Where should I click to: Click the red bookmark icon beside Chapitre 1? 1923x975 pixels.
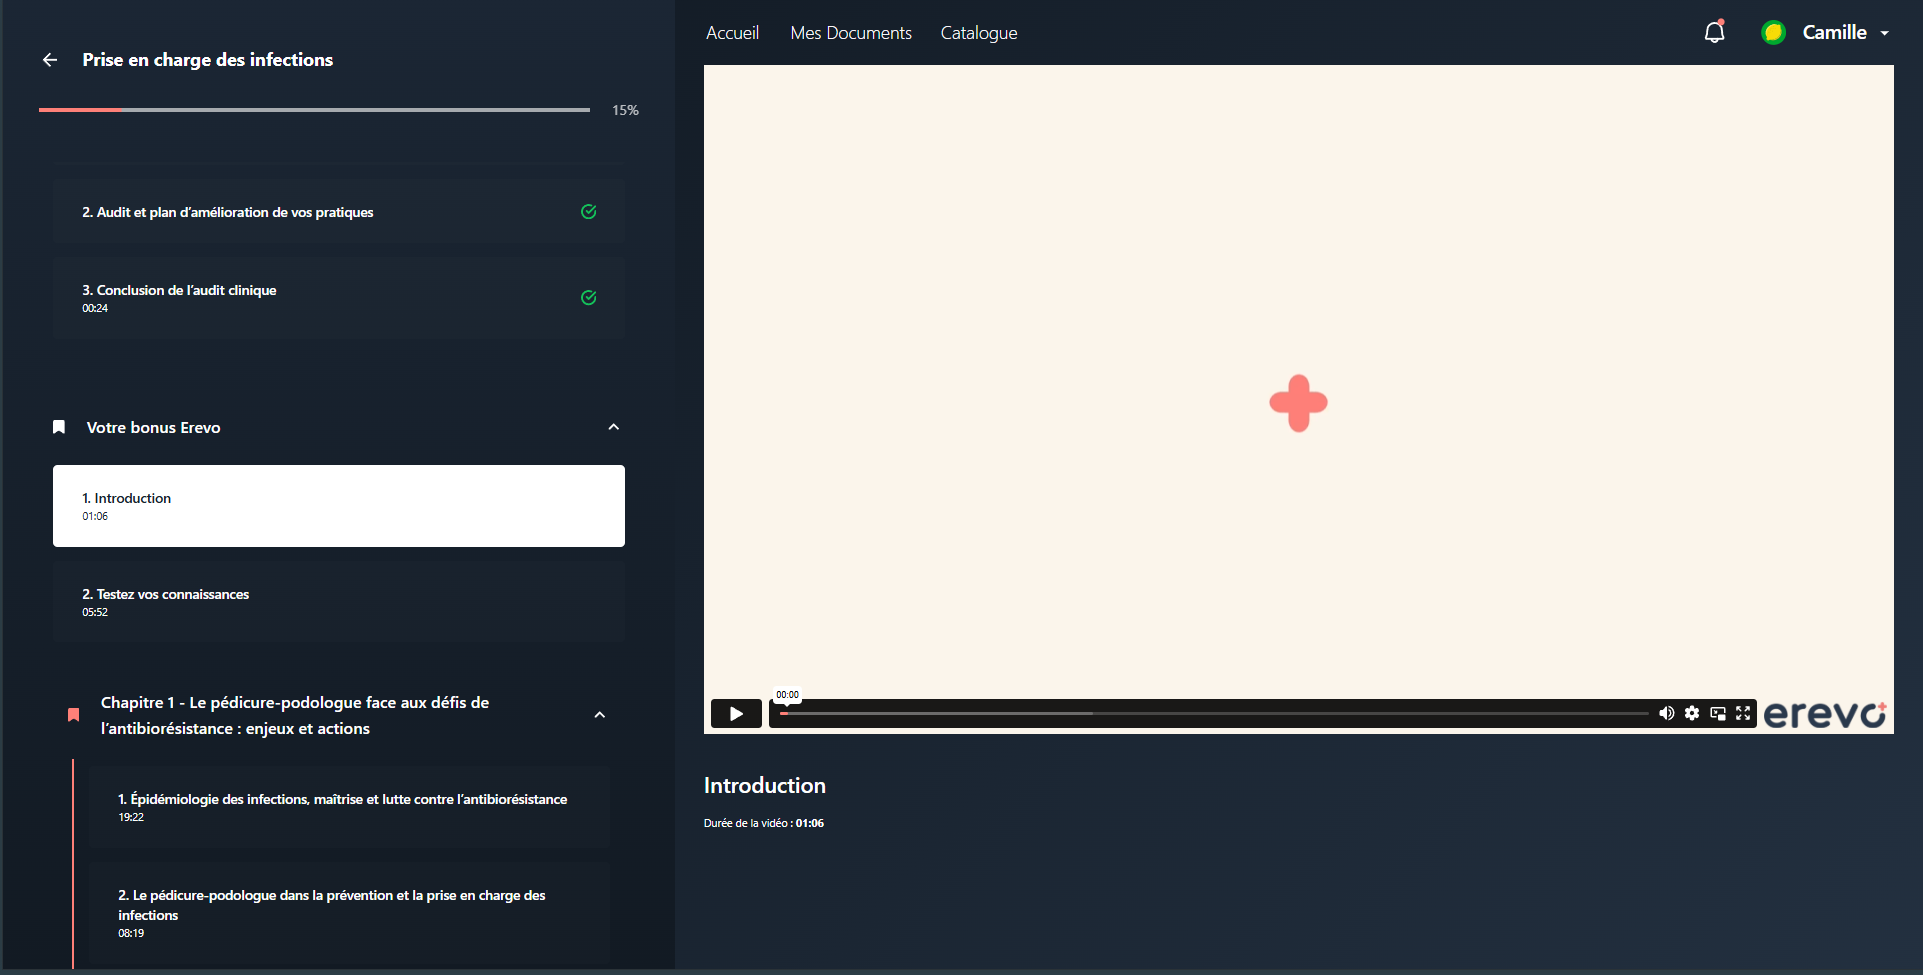click(73, 715)
